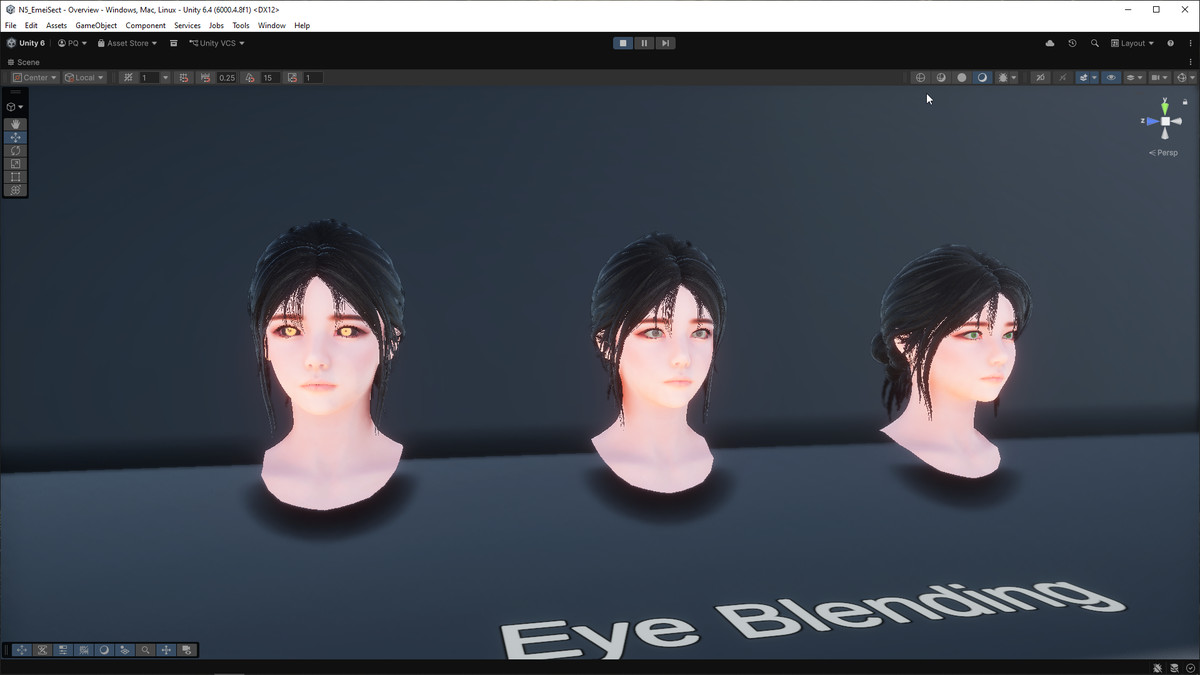Viewport: 1200px width, 675px height.
Task: Open the layers visibility dropdown
Action: [1134, 77]
